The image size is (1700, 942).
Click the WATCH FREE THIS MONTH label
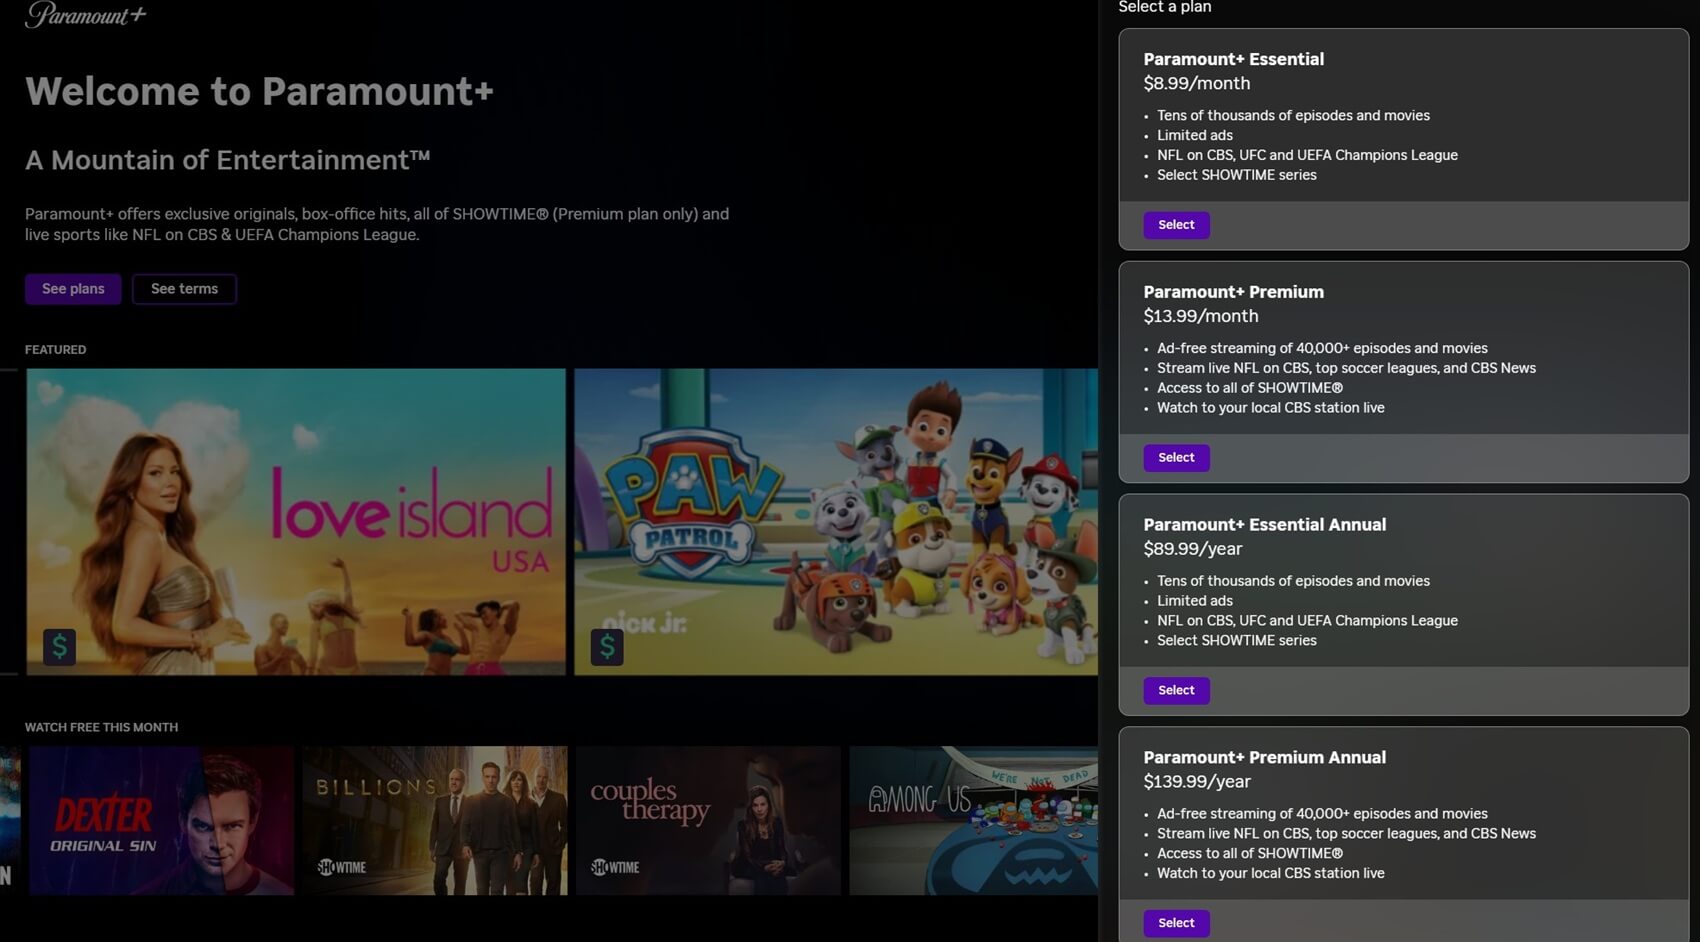pos(102,727)
